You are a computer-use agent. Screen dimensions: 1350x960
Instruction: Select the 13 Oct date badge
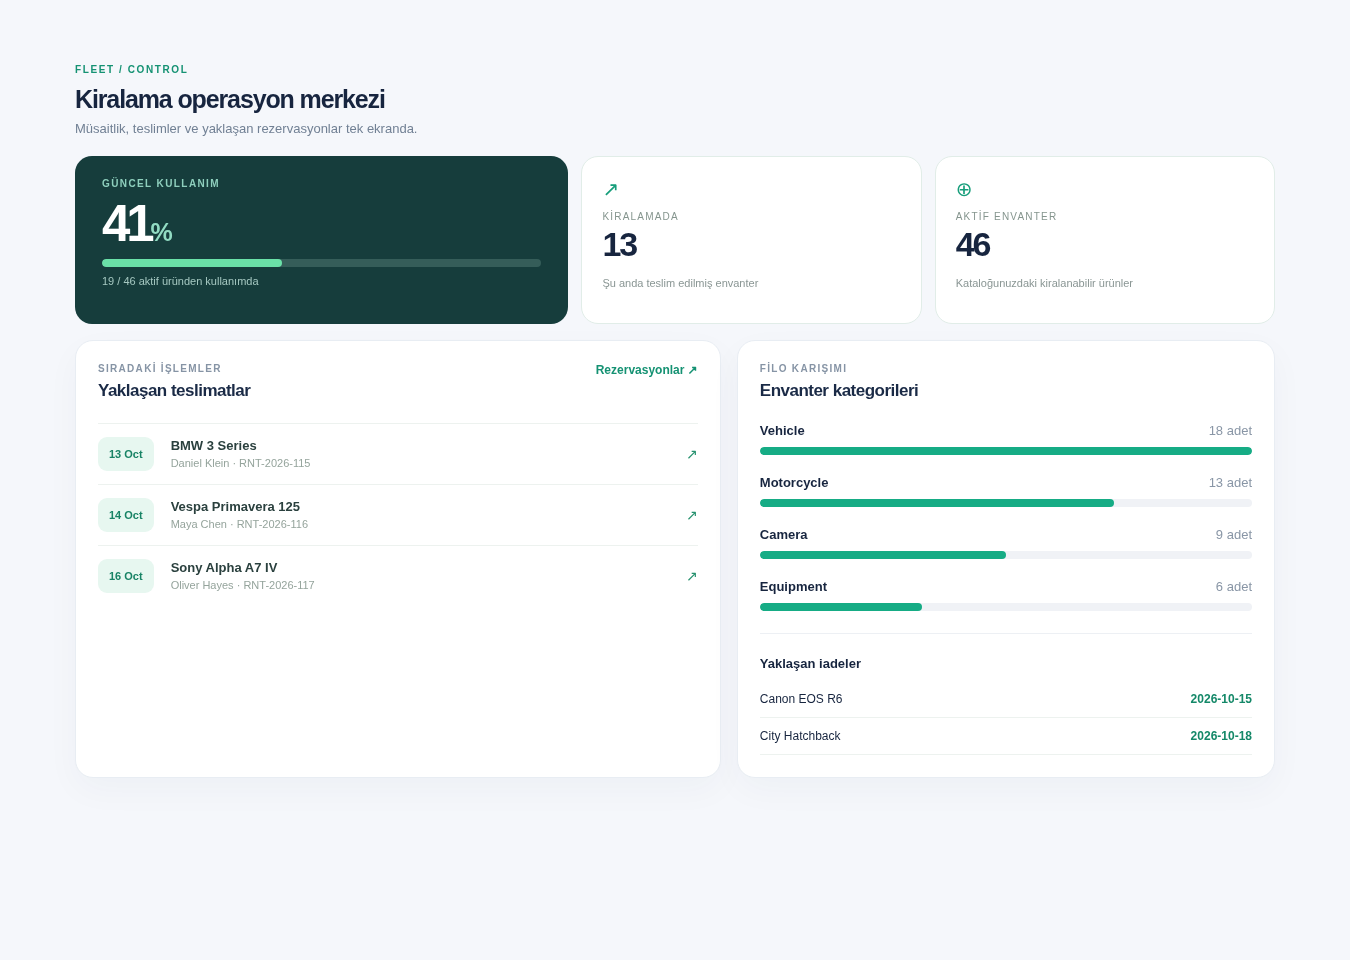(x=126, y=454)
